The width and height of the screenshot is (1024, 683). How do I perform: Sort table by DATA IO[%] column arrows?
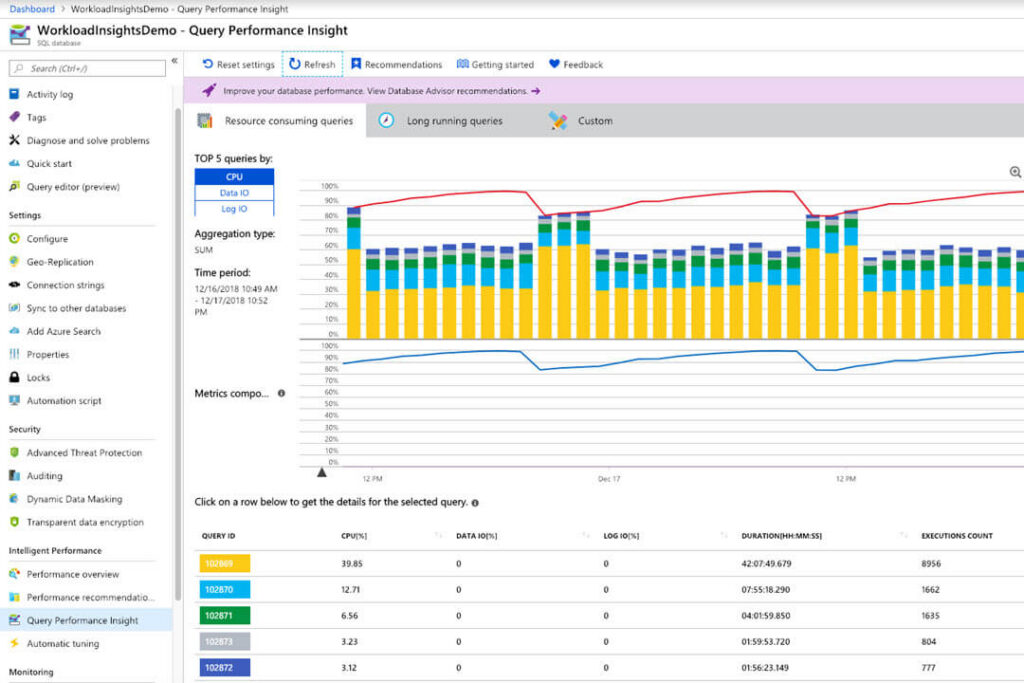(x=585, y=535)
